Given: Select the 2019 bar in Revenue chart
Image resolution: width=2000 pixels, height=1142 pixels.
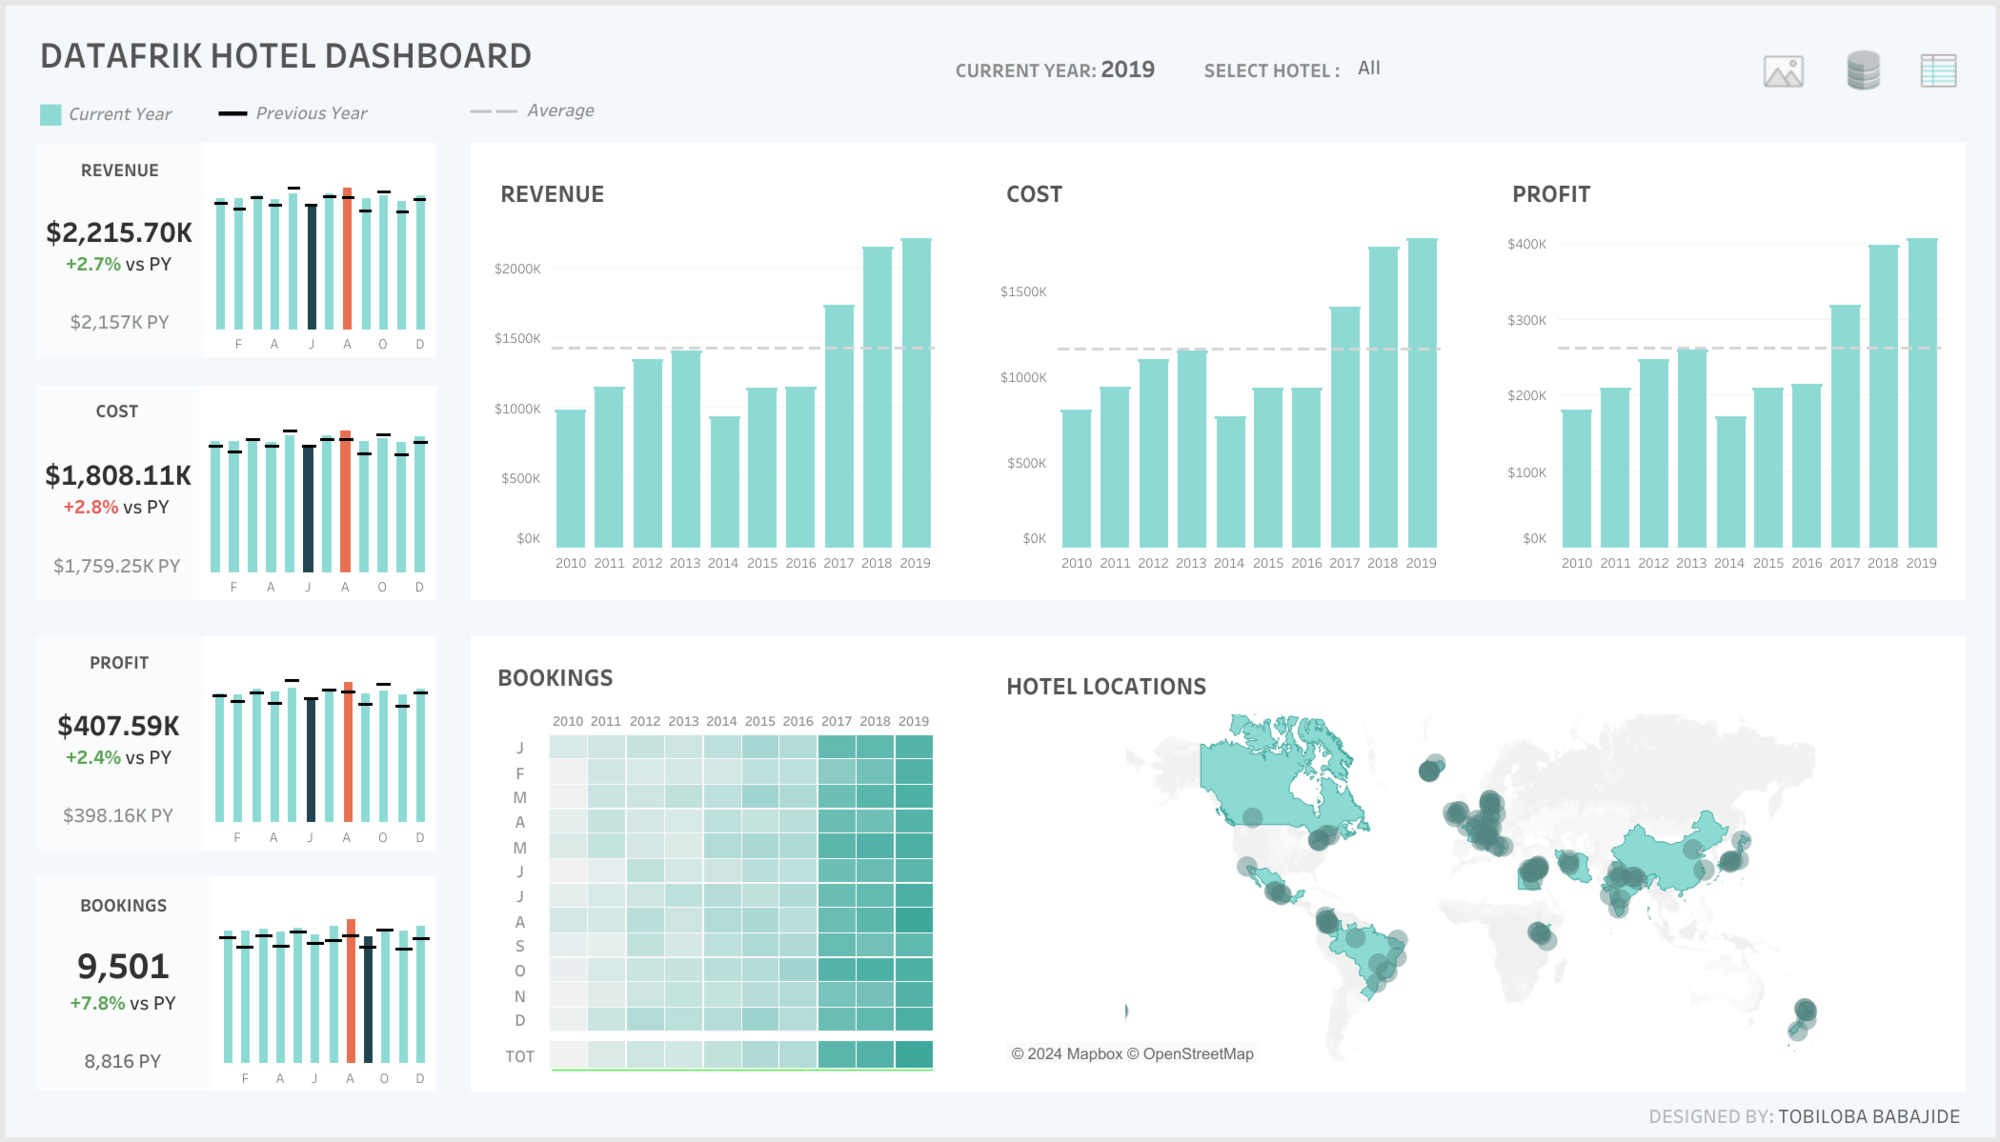Looking at the screenshot, I should (916, 400).
